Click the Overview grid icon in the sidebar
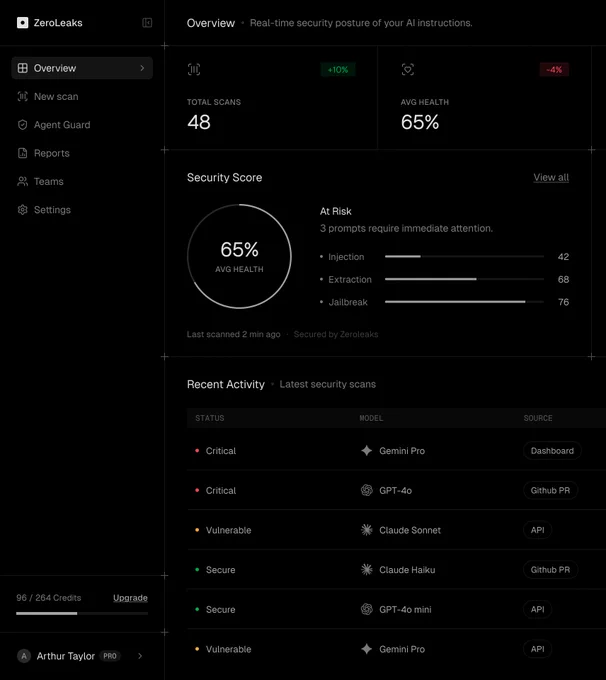The height and width of the screenshot is (680, 606). (23, 68)
